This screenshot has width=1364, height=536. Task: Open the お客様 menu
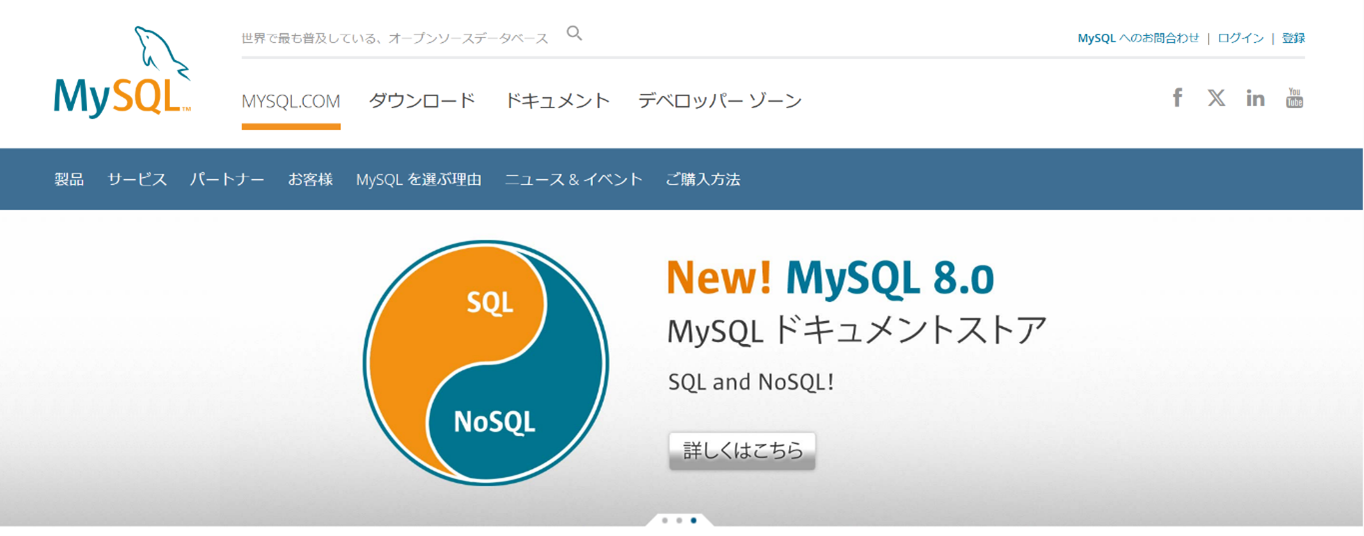310,179
